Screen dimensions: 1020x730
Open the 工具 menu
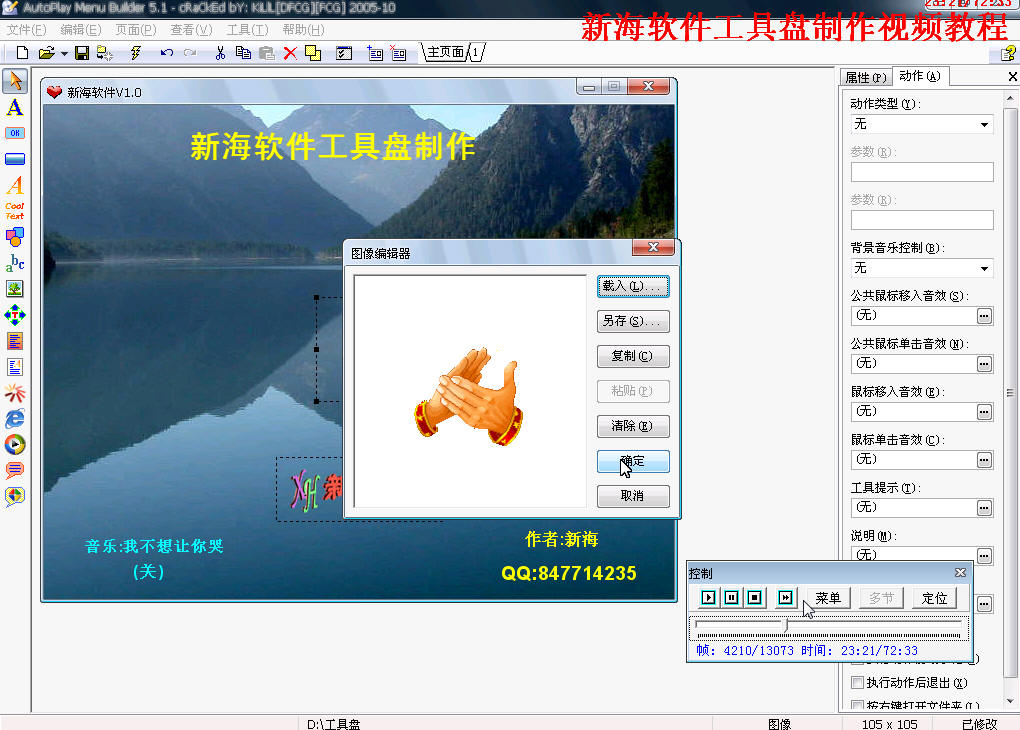point(247,30)
